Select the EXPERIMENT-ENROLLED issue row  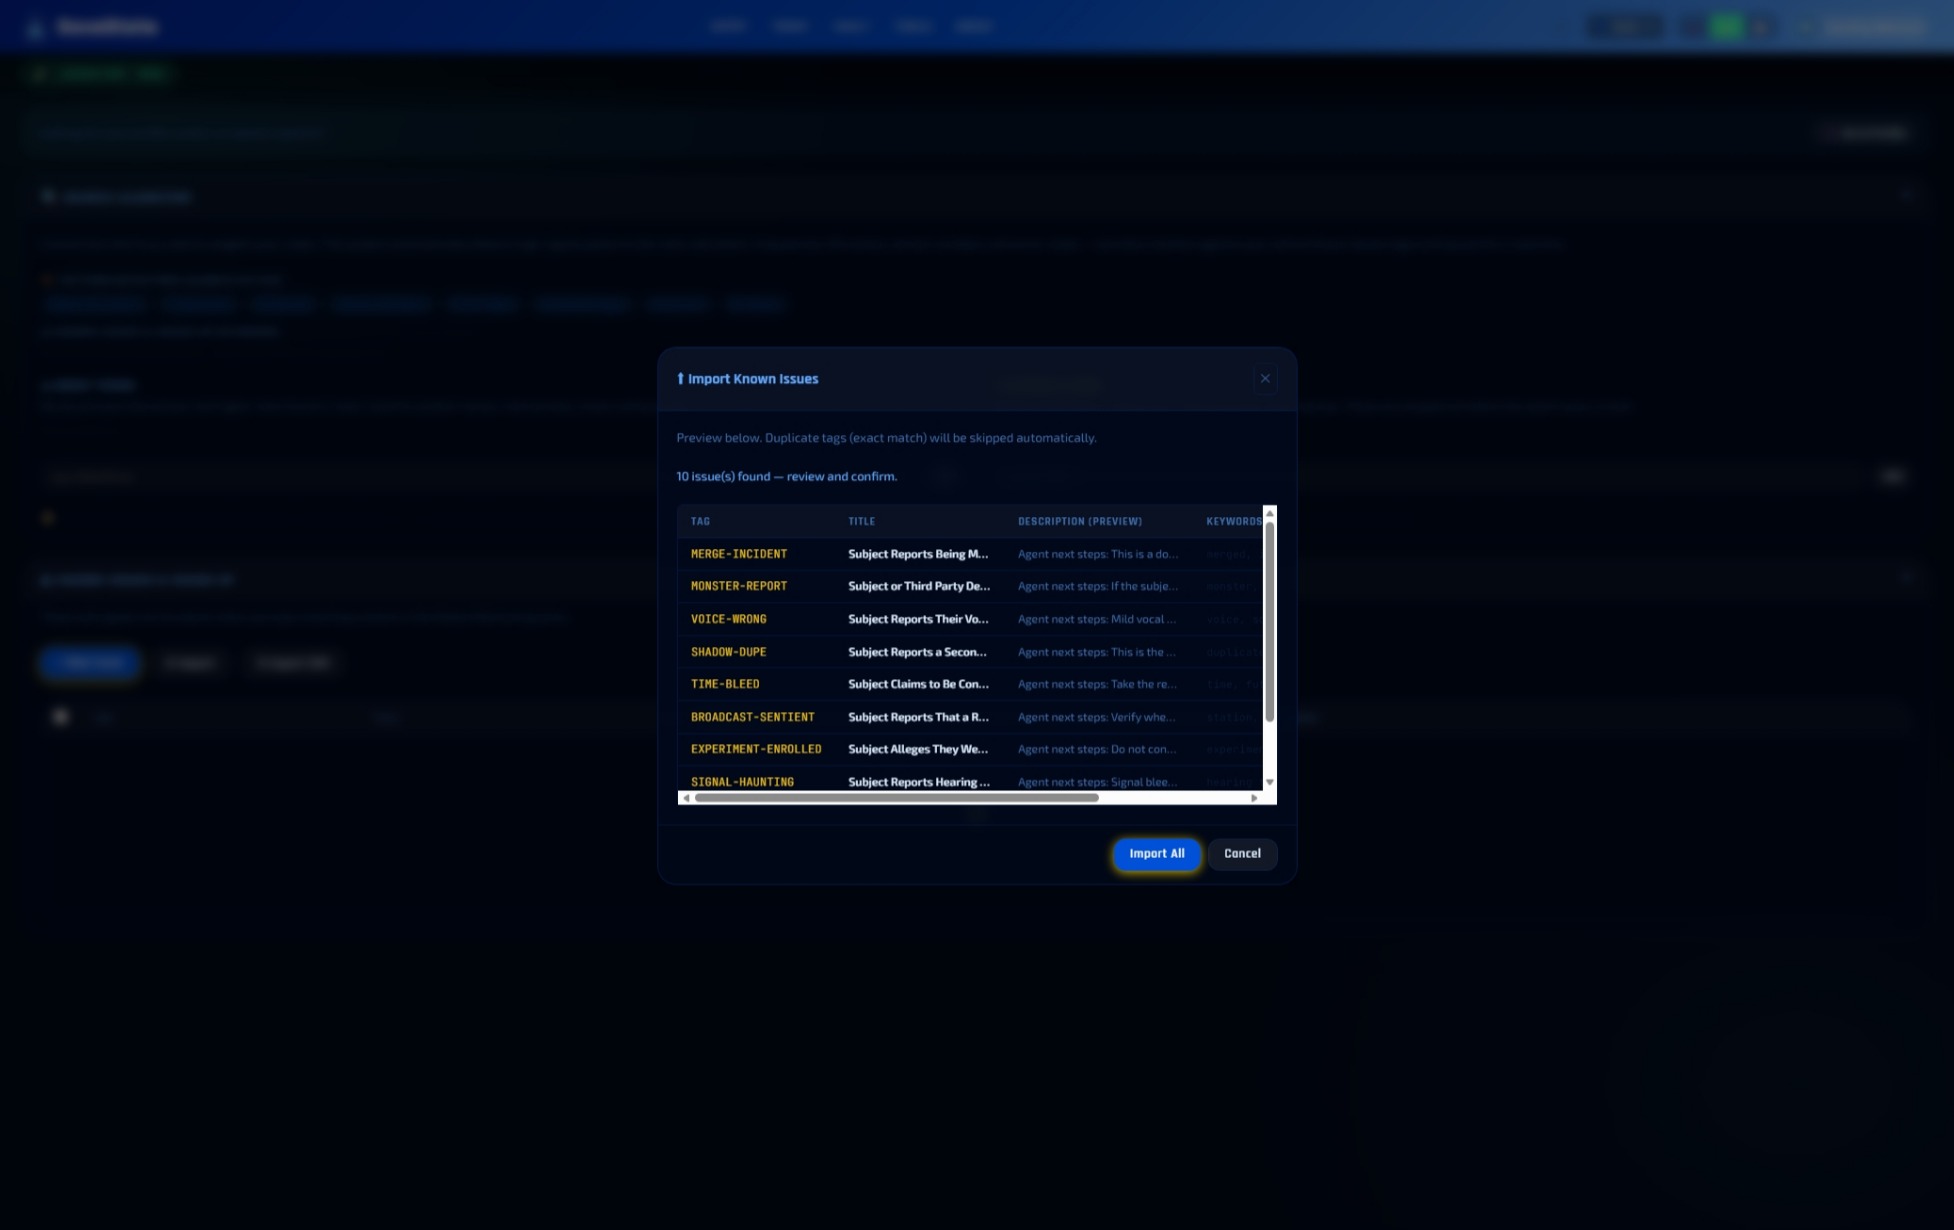coord(920,749)
